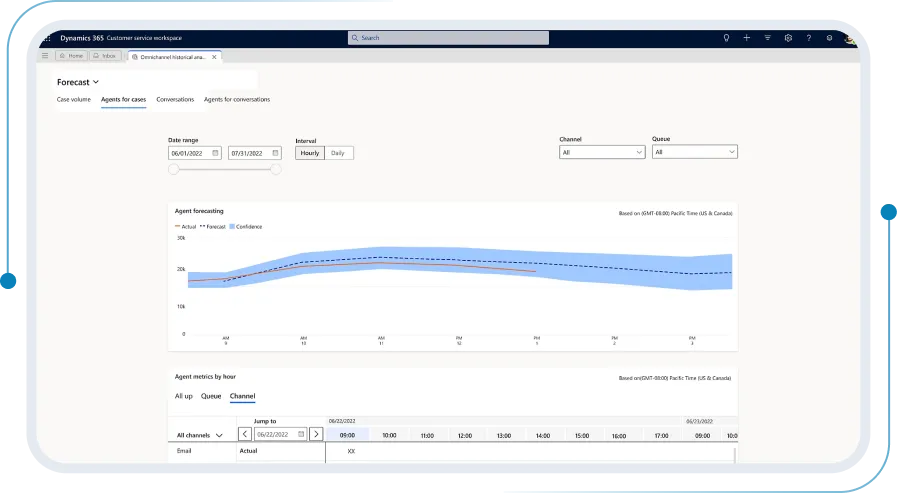
Task: Expand the All channels dropdown
Action: click(200, 435)
